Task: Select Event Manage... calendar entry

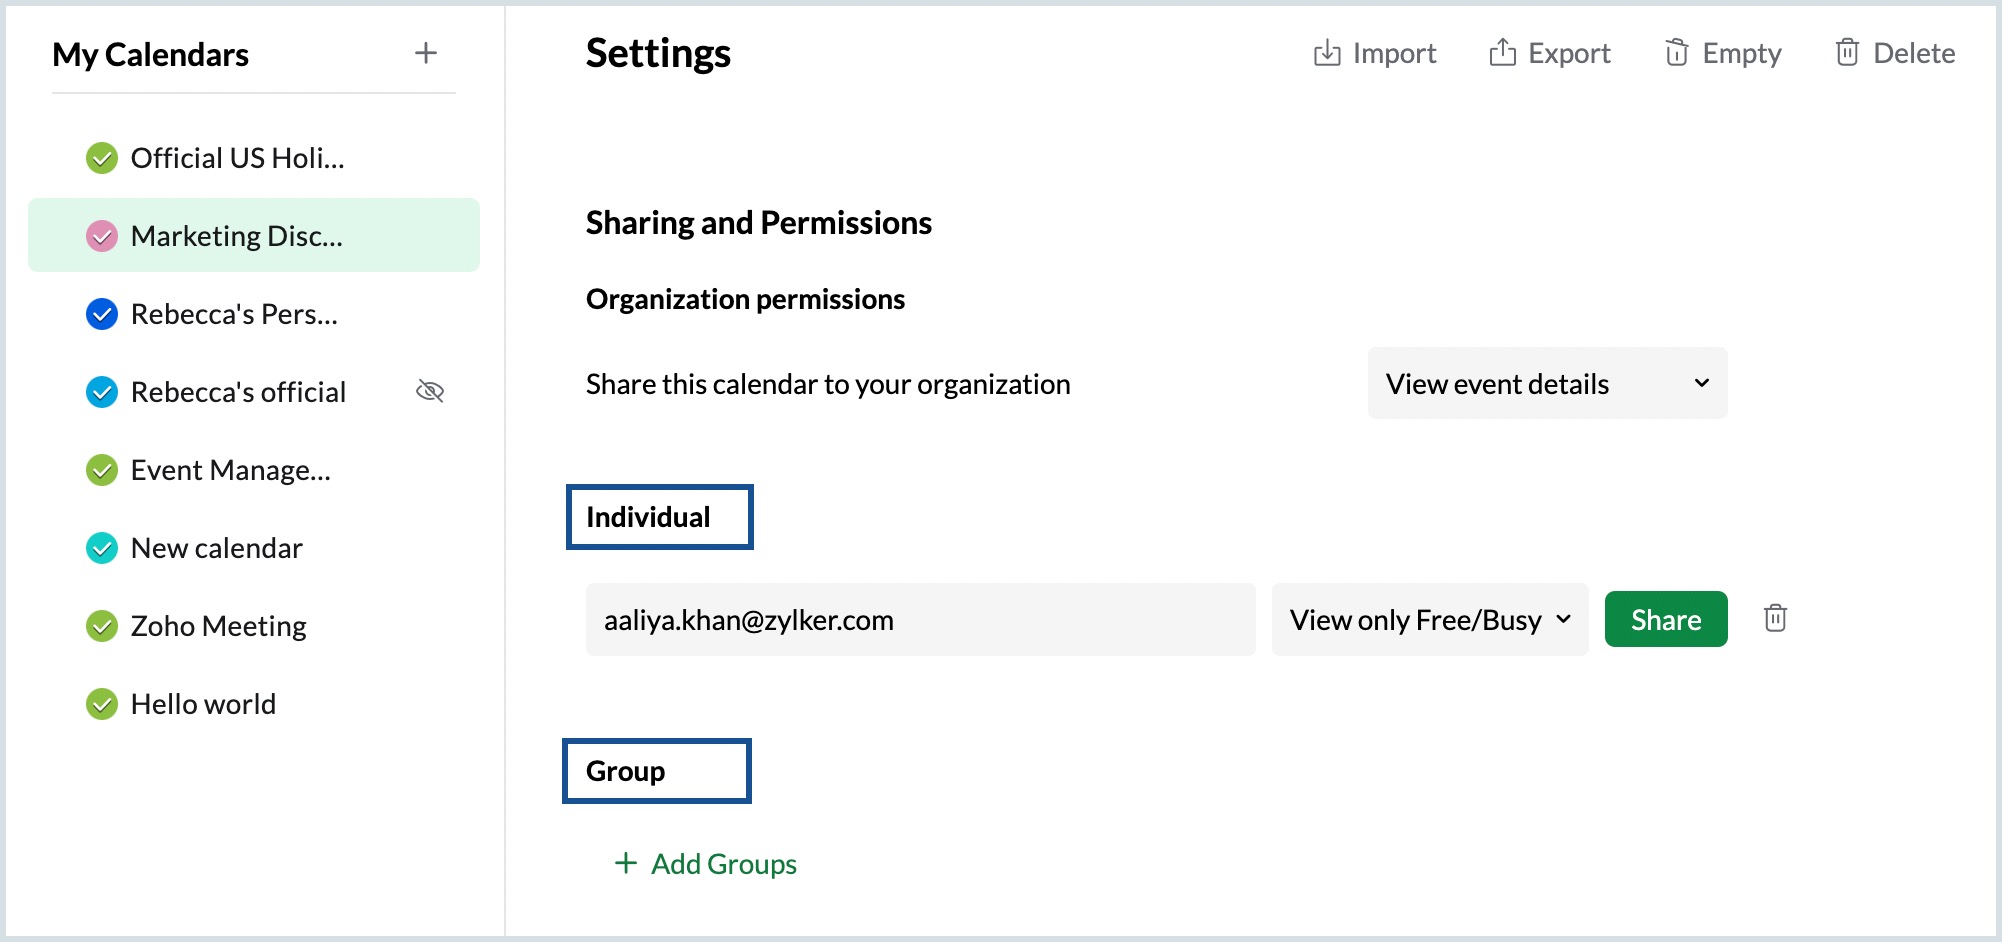Action: pos(231,470)
